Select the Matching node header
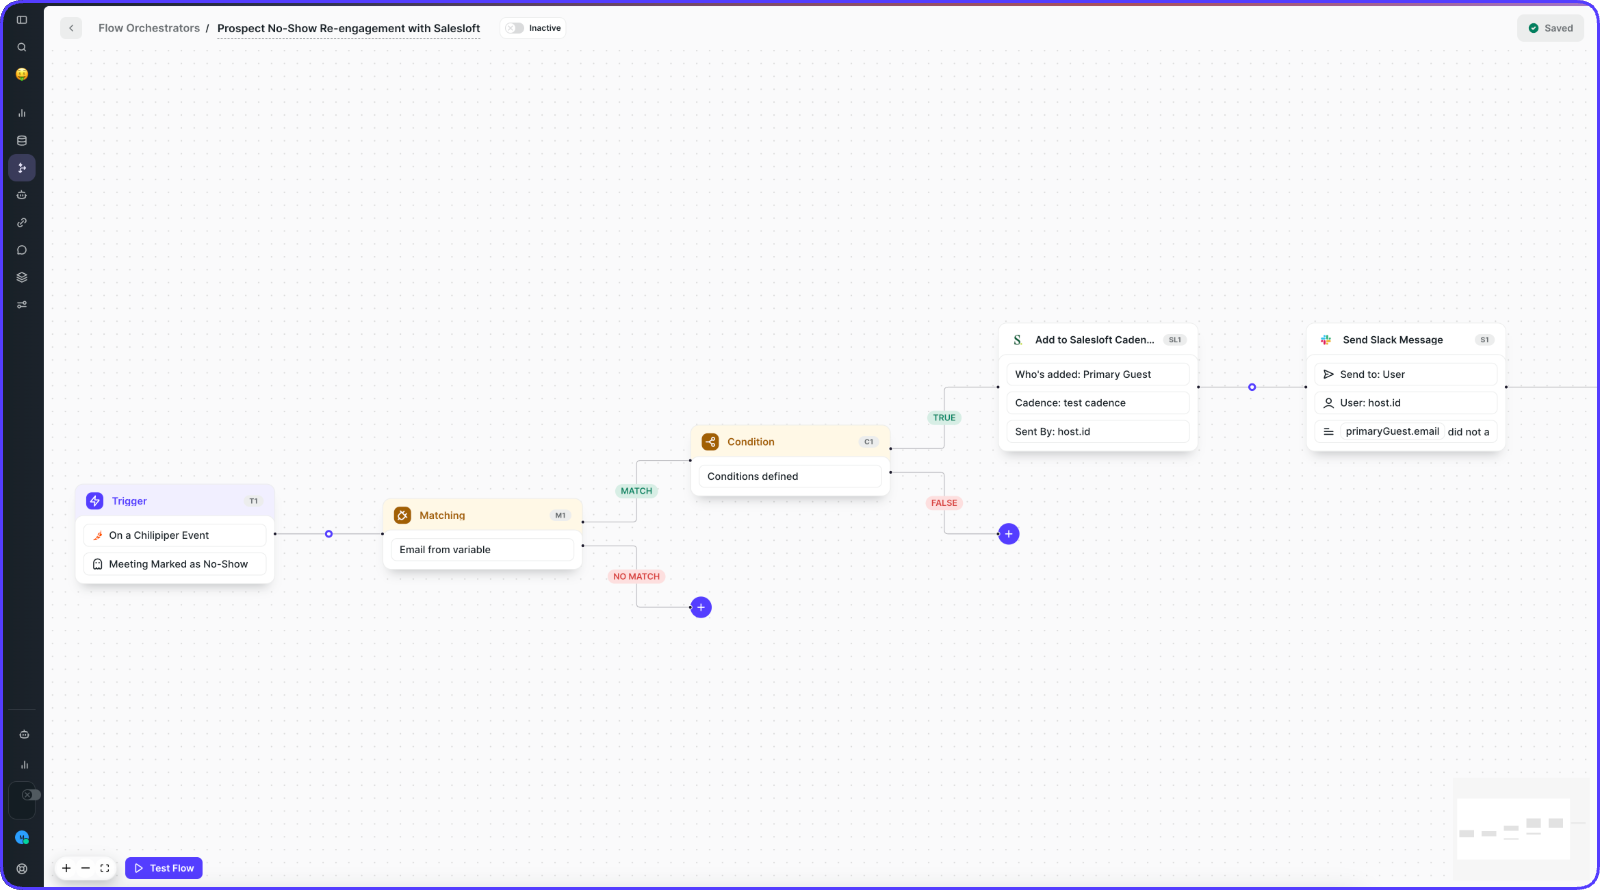 tap(483, 516)
